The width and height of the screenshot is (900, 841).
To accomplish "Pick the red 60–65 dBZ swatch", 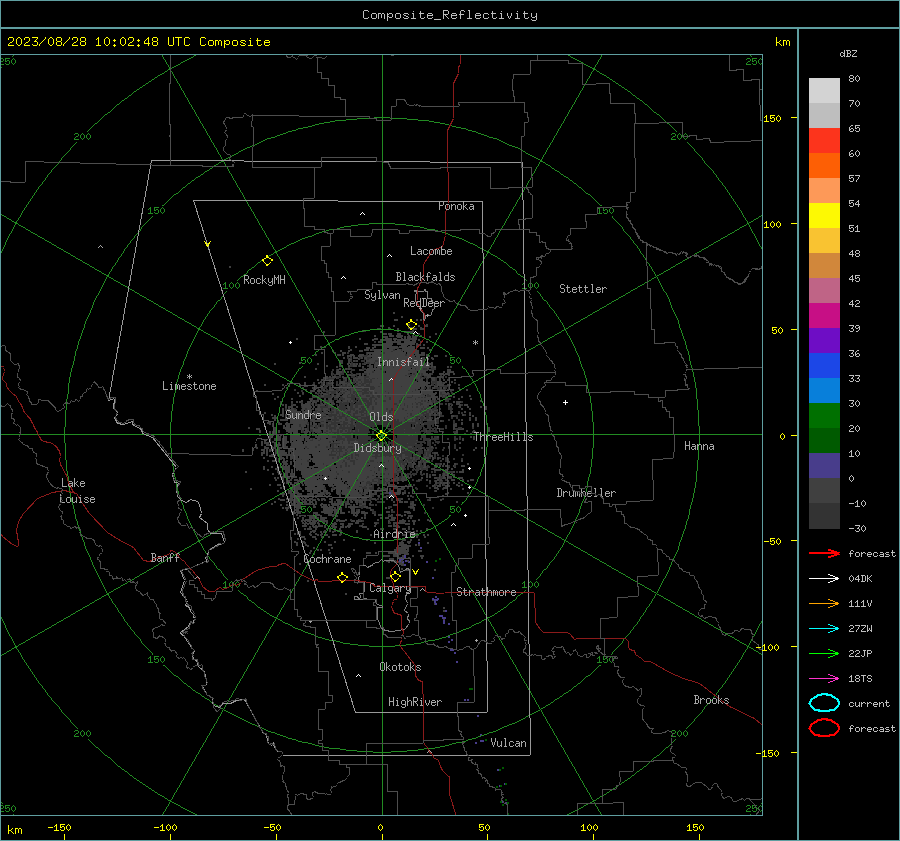I will (x=824, y=140).
